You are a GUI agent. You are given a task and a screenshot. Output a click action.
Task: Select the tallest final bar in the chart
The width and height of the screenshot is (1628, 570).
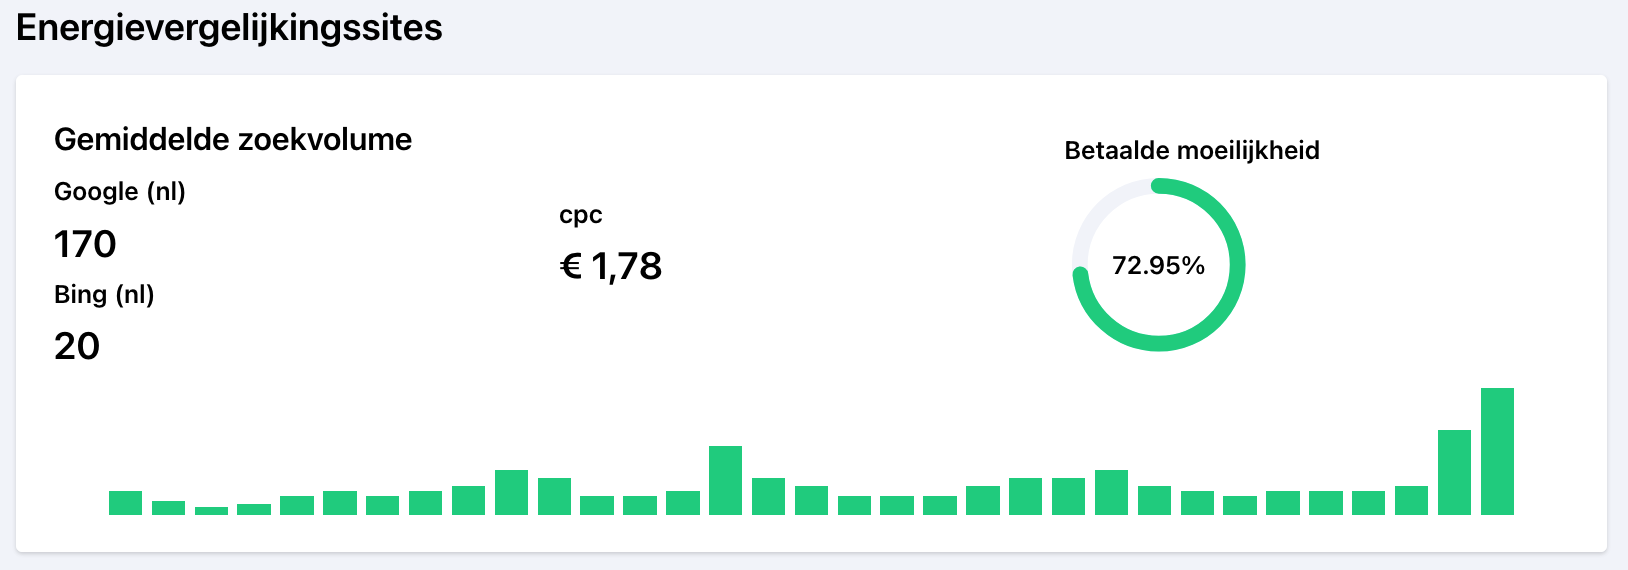tap(1497, 451)
